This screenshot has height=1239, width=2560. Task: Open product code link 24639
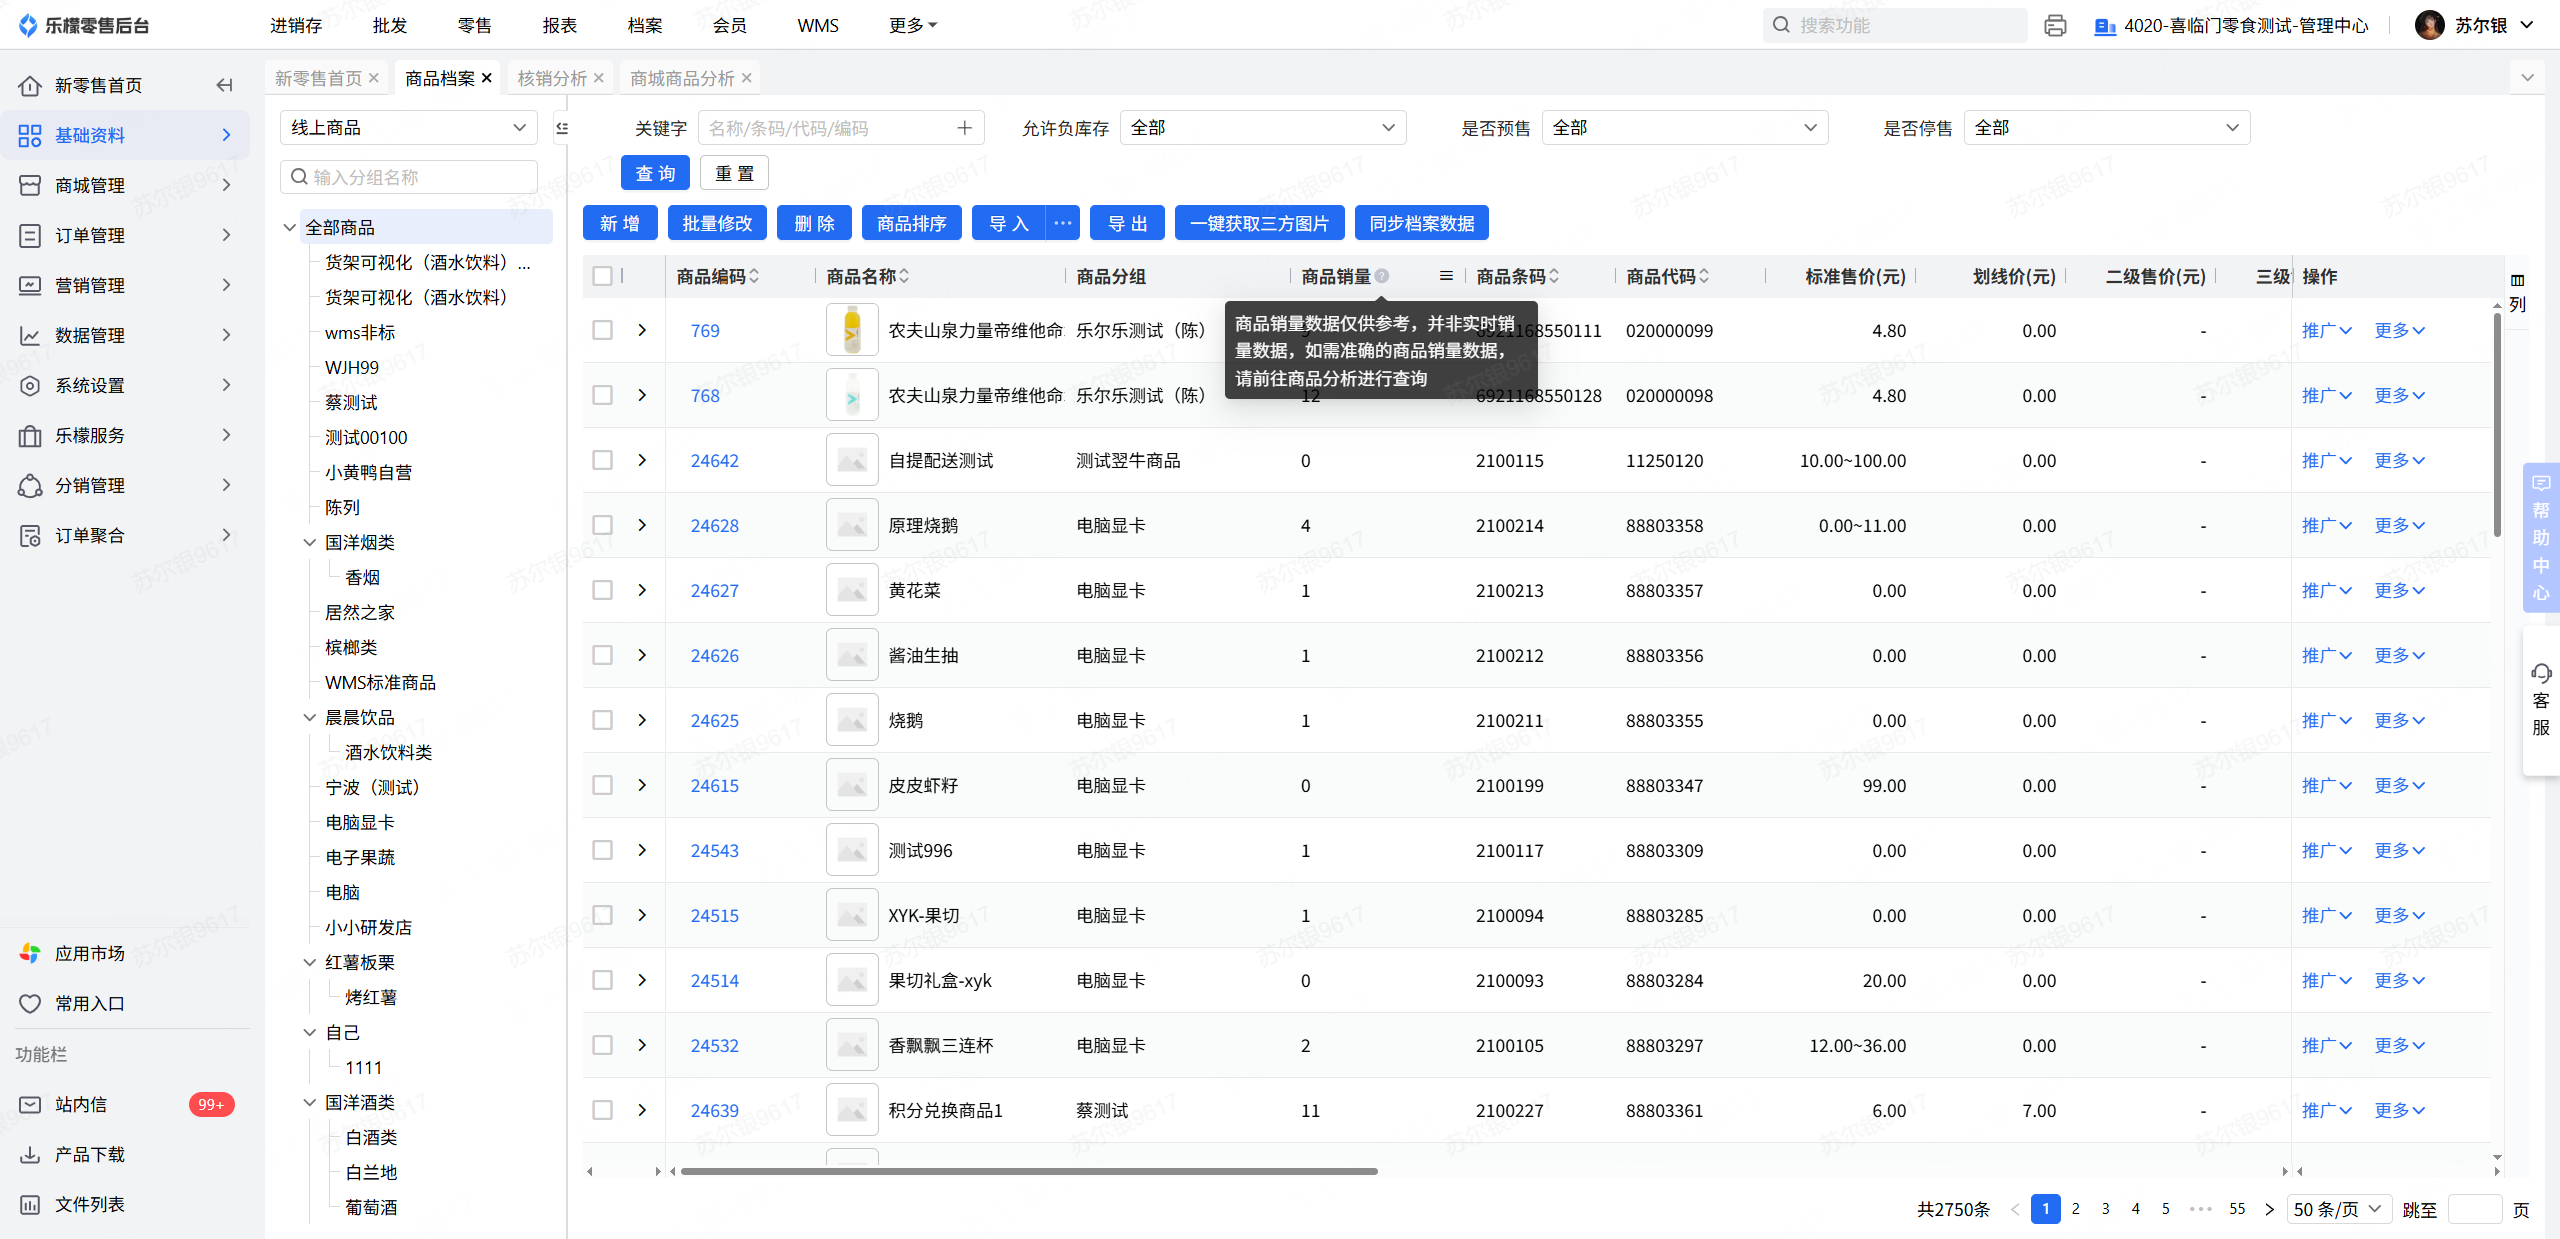(x=714, y=1110)
